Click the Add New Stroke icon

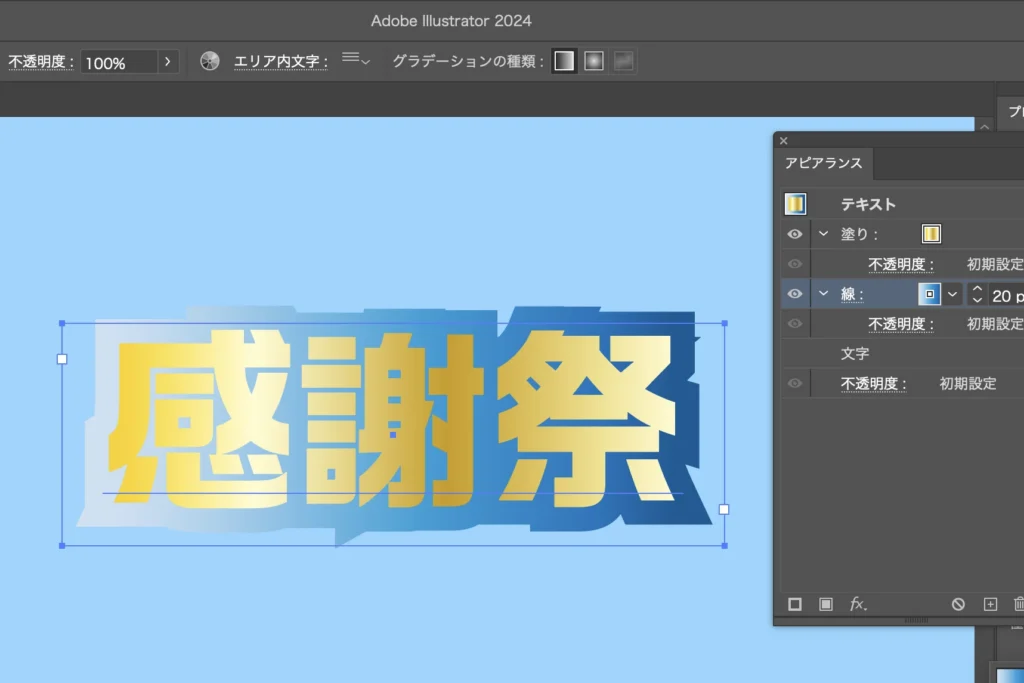click(795, 604)
